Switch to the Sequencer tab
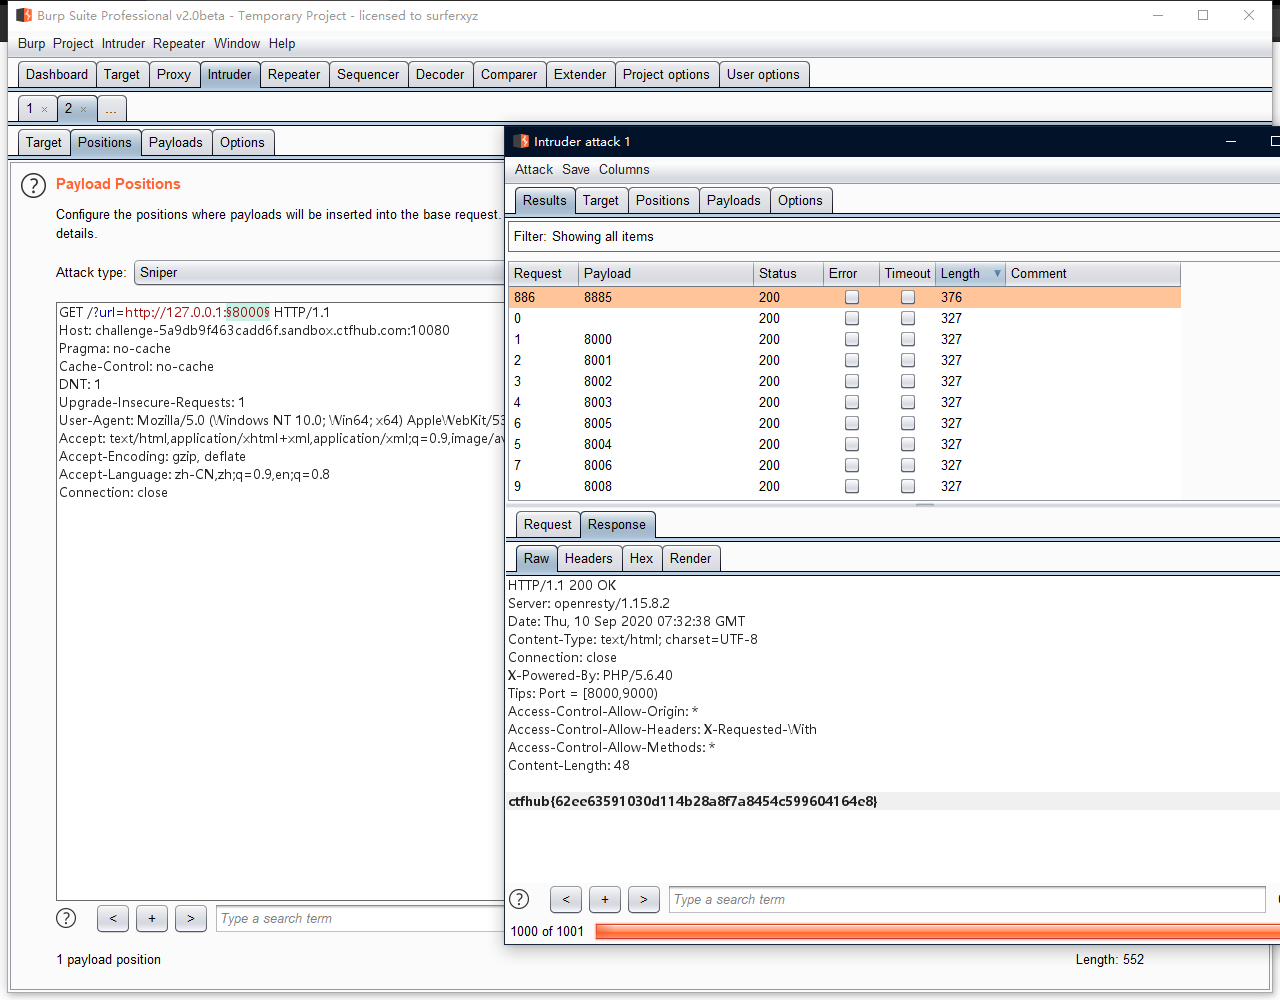Viewport: 1280px width, 1000px height. (x=368, y=74)
